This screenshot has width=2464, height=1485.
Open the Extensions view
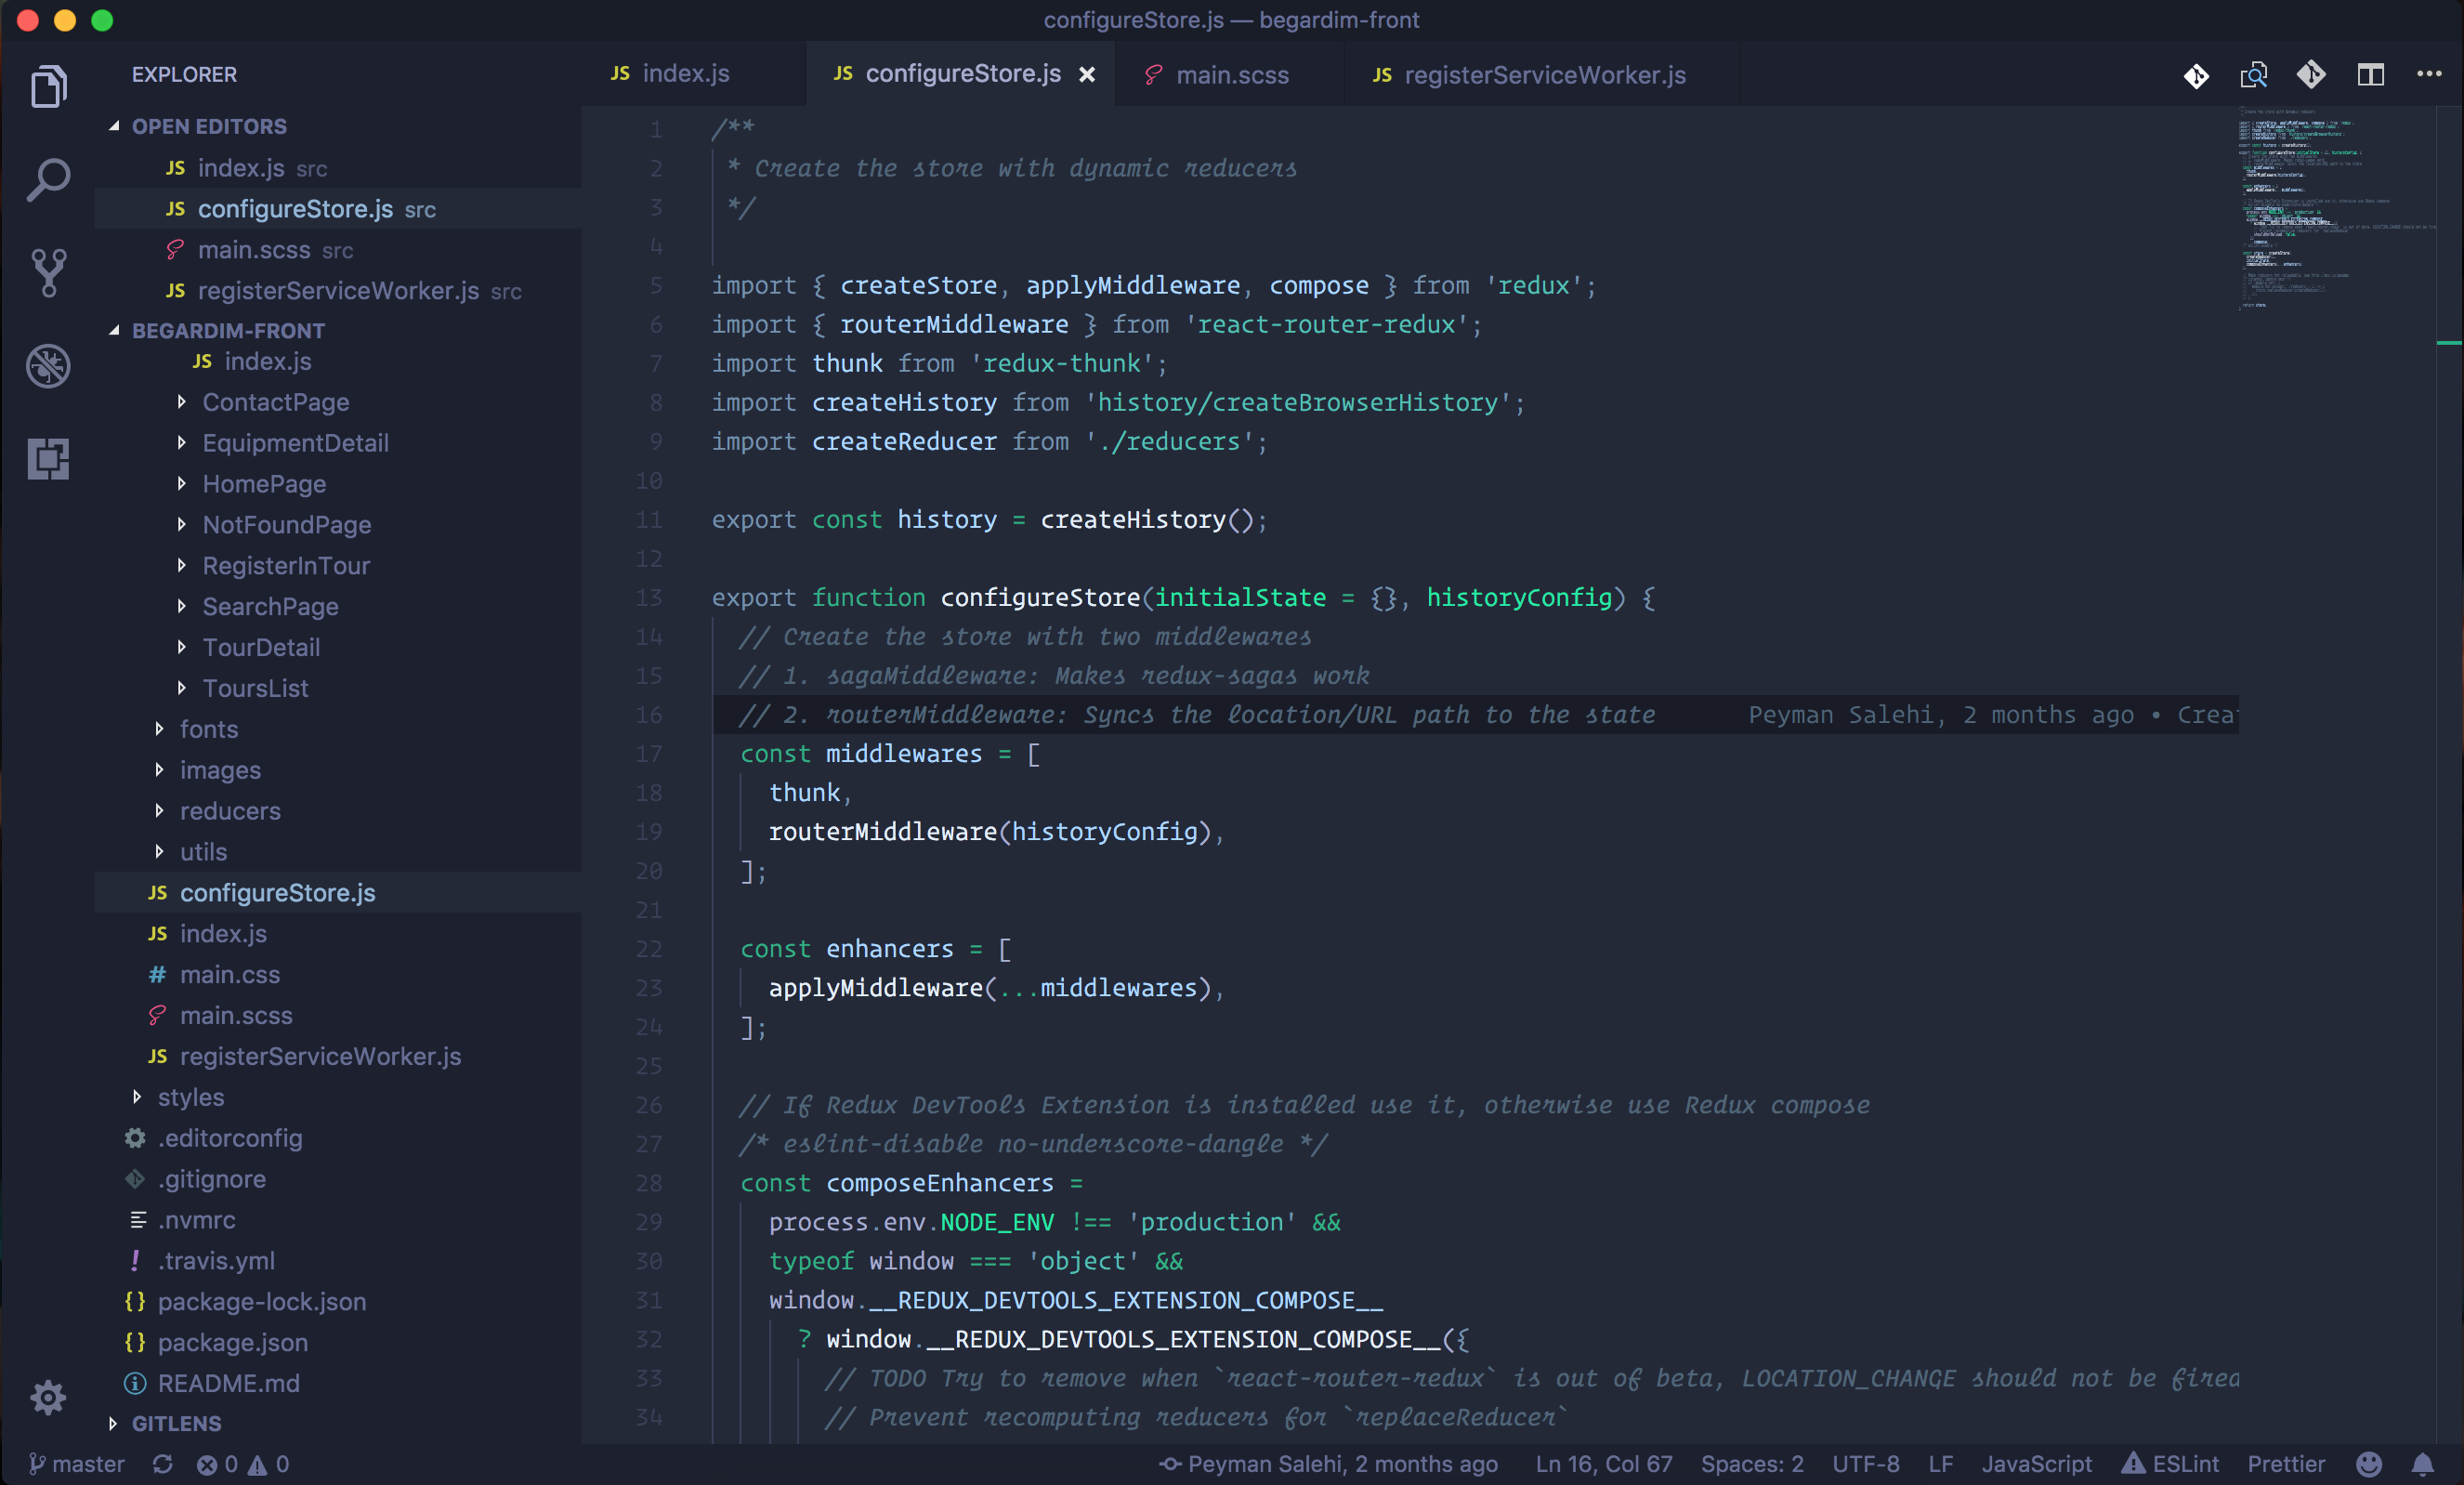click(x=47, y=459)
